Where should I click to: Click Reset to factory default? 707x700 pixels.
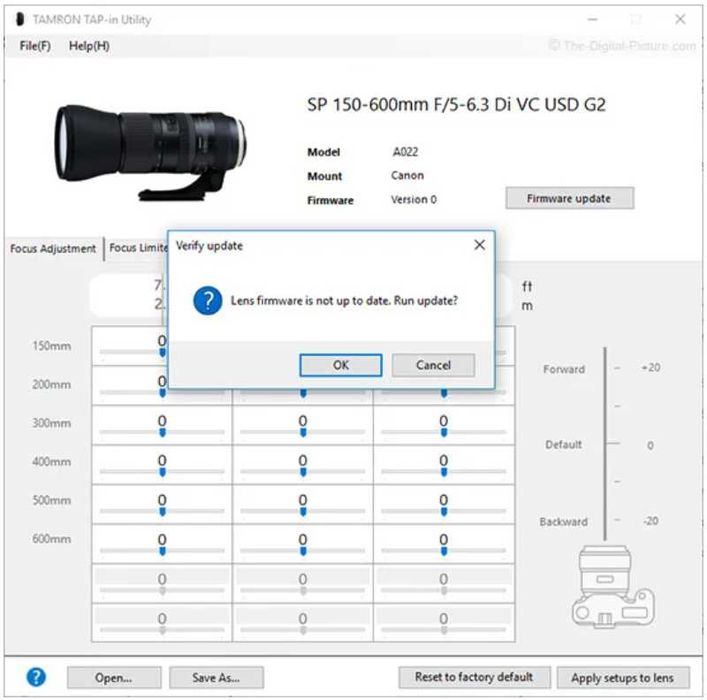point(474,677)
